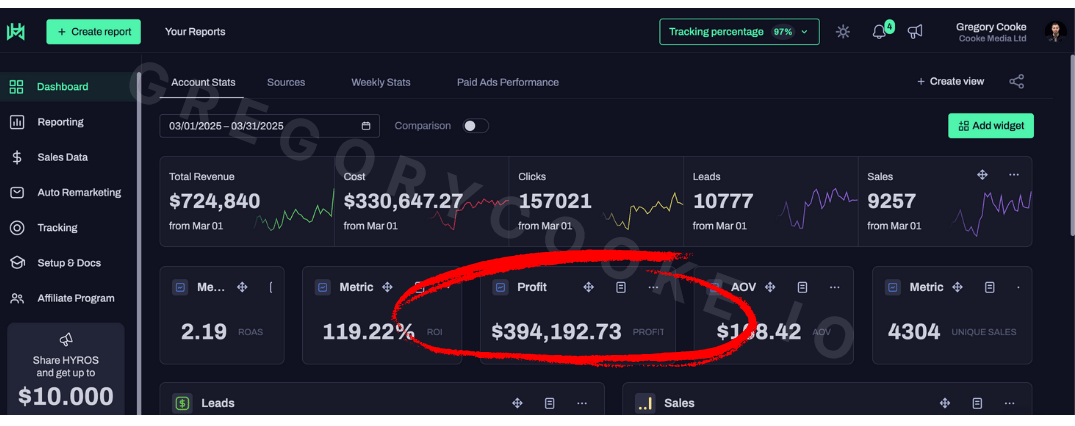
Task: Click the Share HYROS promo card
Action: point(66,368)
